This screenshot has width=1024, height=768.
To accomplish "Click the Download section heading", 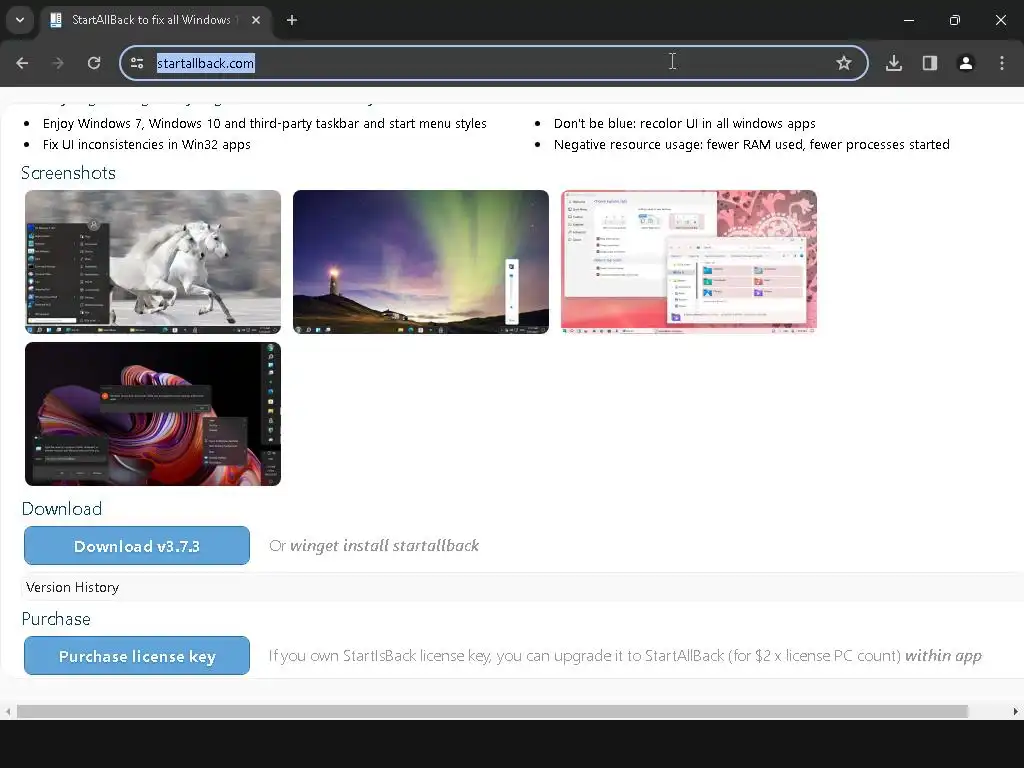I will coord(62,509).
